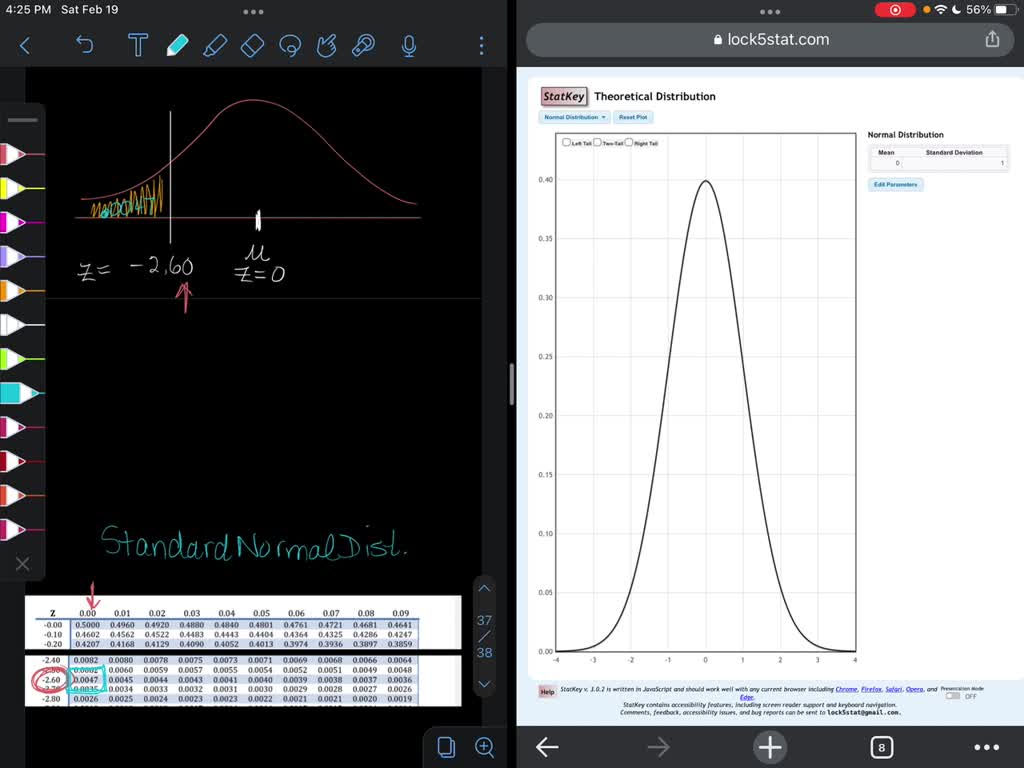Turn on the Right Tail checkbox
Screen dimensions: 1024x768
(x=629, y=141)
